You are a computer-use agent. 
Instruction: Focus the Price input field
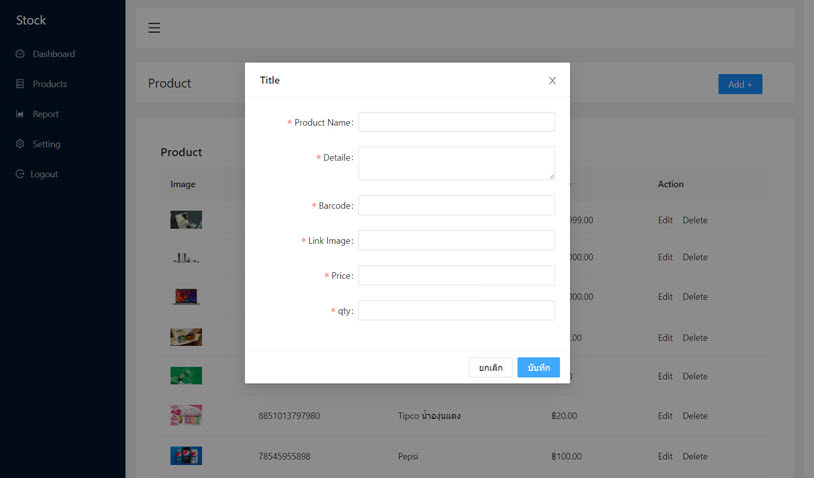point(456,275)
